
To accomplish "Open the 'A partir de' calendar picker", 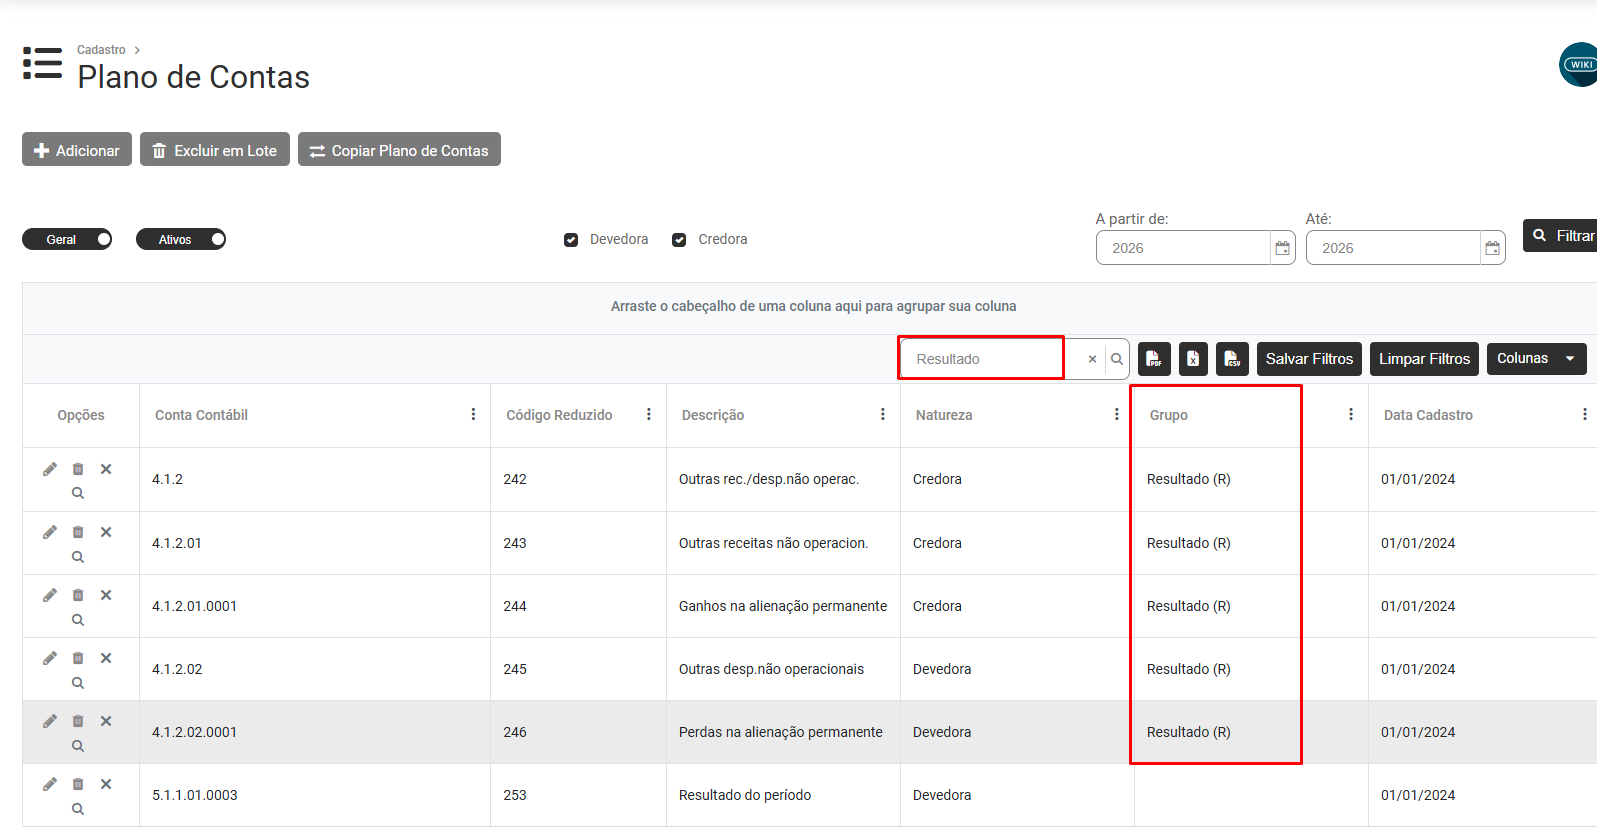I will coord(1283,248).
